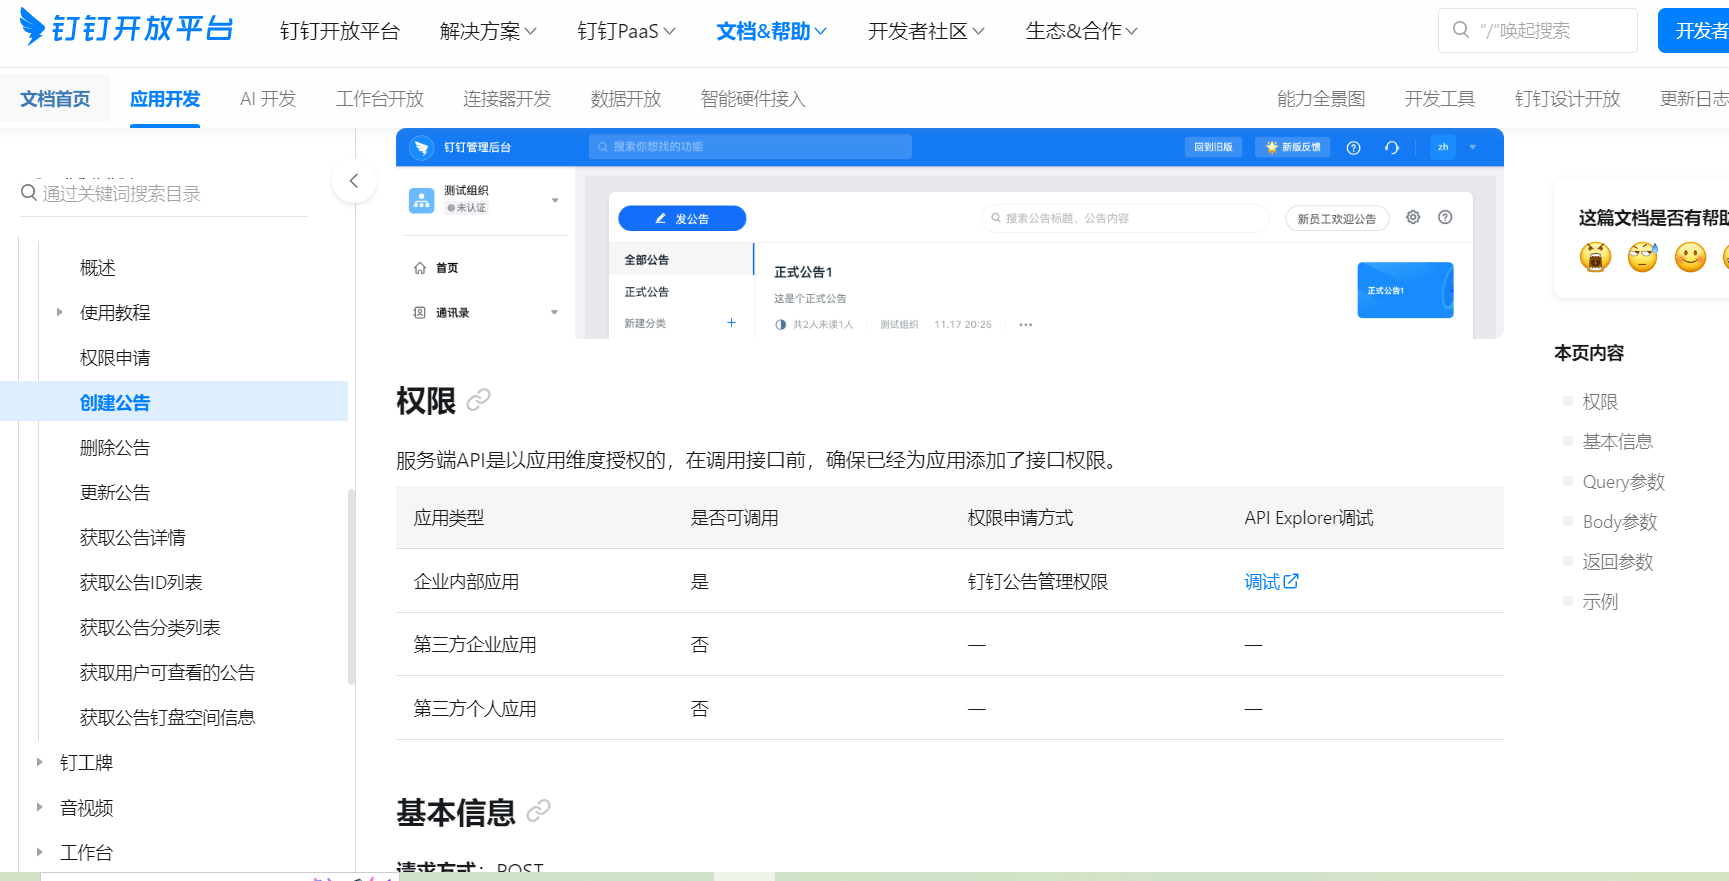The width and height of the screenshot is (1729, 881).
Task: Copy anchor link beside 权限 heading
Action: (479, 400)
